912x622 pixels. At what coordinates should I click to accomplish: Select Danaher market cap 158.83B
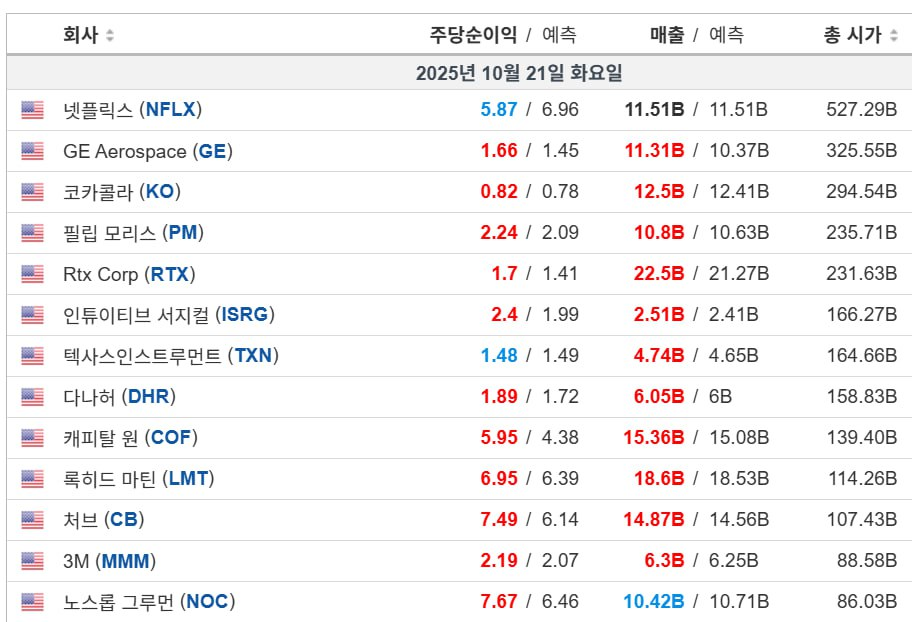pyautogui.click(x=862, y=397)
